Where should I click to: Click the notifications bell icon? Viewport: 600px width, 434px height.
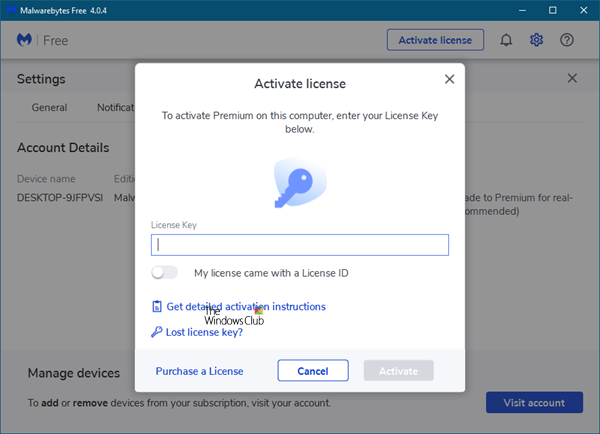coord(507,40)
